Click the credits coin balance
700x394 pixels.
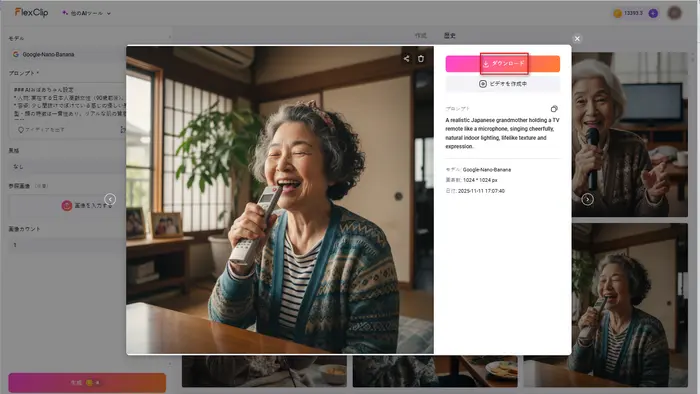(x=629, y=13)
